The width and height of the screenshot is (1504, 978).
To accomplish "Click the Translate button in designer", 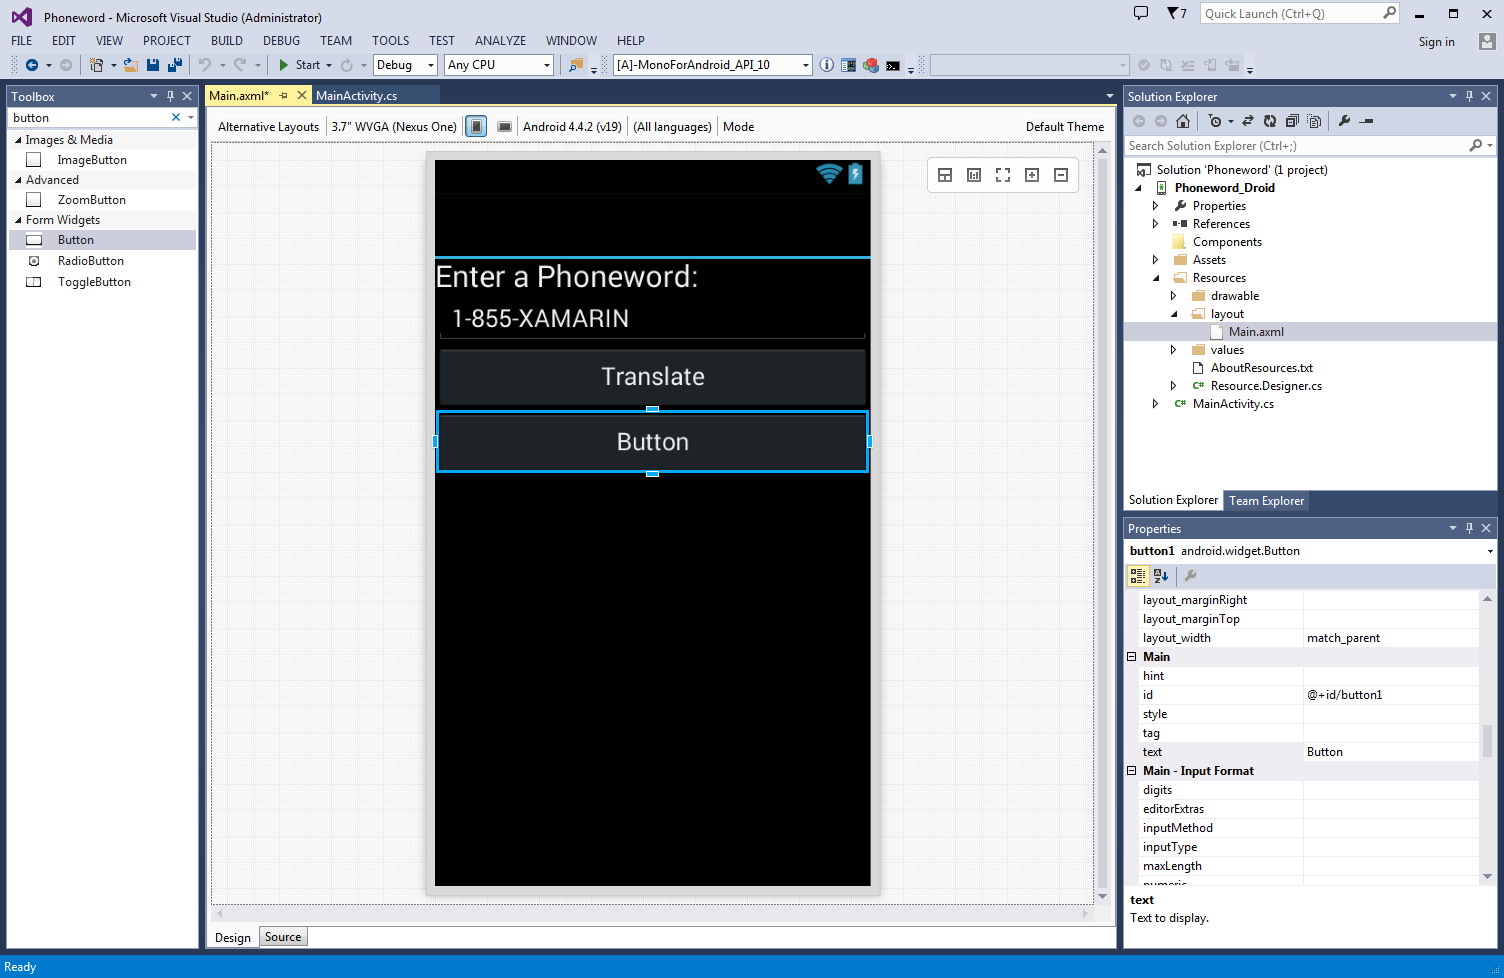I will tap(652, 377).
